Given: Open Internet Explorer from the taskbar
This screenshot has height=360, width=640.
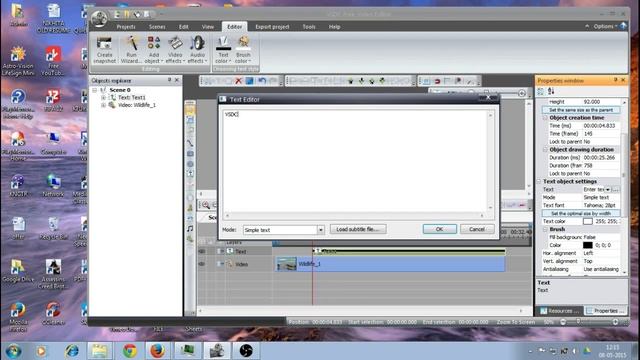Looking at the screenshot, I should [72, 351].
